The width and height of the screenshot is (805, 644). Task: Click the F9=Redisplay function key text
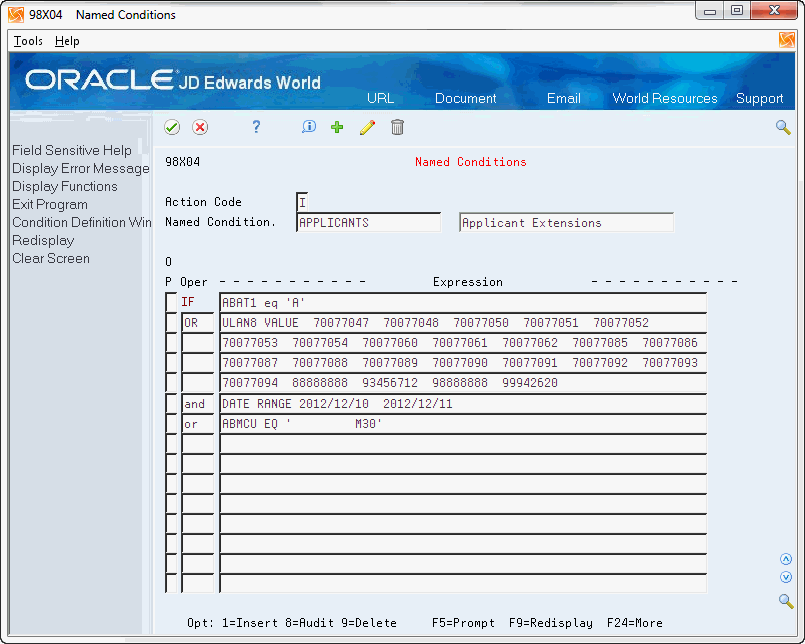tap(550, 623)
